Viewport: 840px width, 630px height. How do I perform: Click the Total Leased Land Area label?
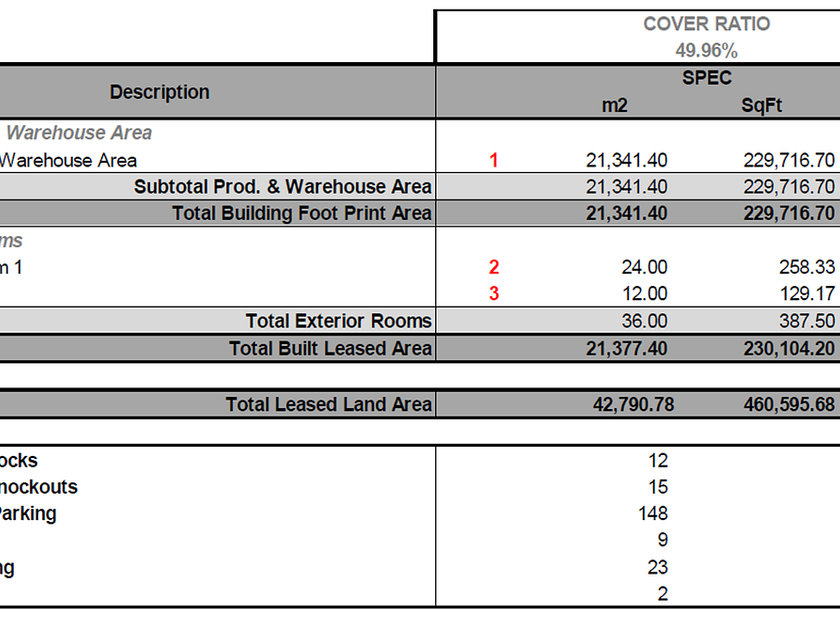click(328, 404)
